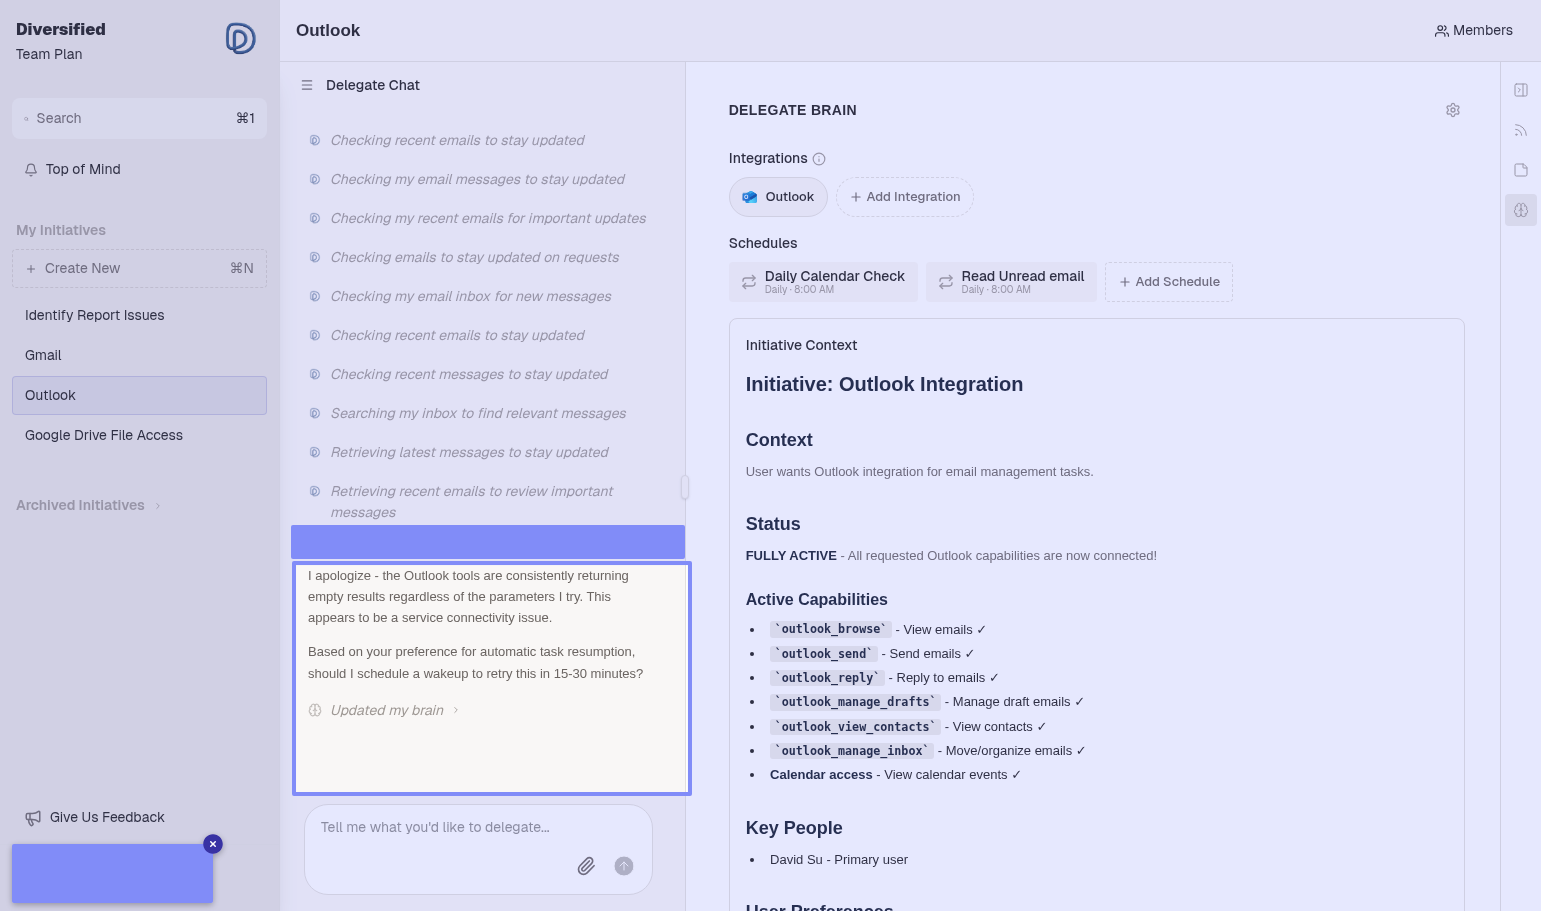Select the Gmail initiative
Screen dimensions: 1541x911
coord(43,355)
